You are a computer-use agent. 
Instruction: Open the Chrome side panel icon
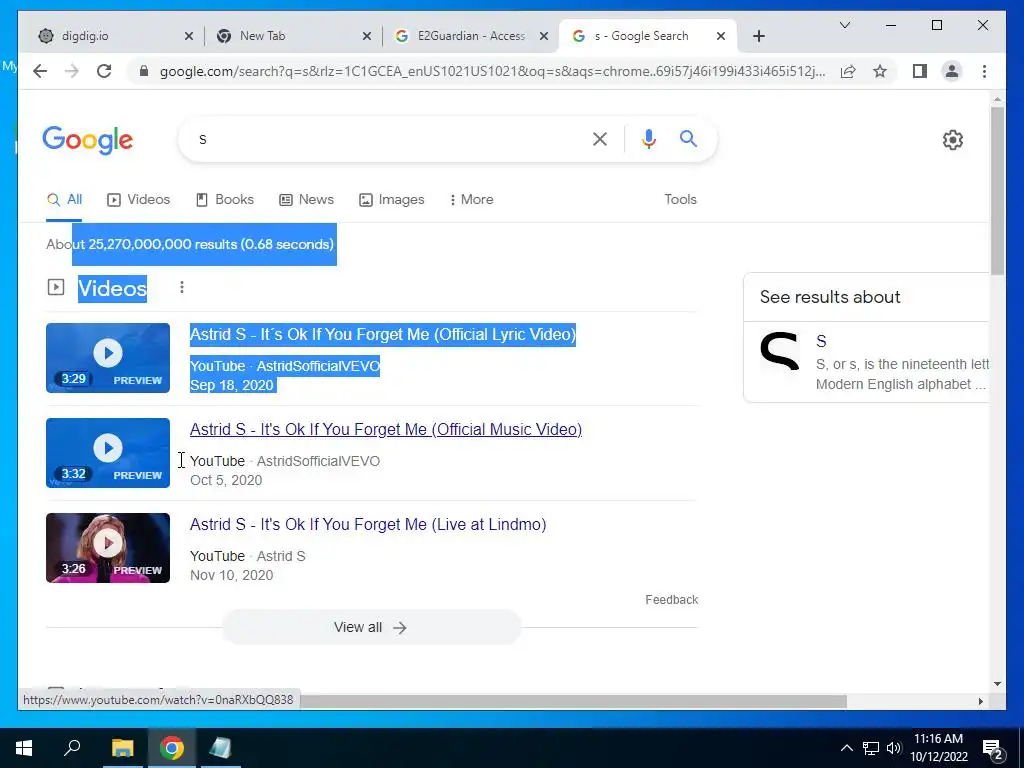click(920, 71)
